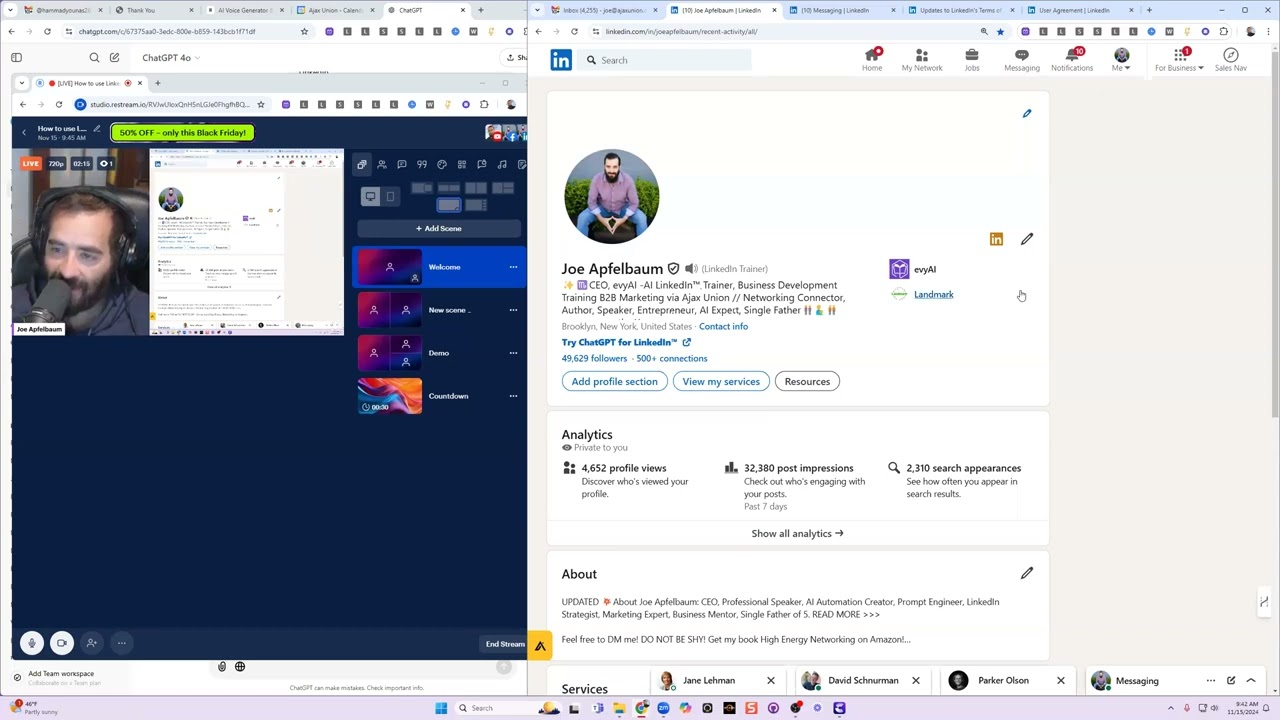Edit the Restream stream title pencil

tap(96, 129)
